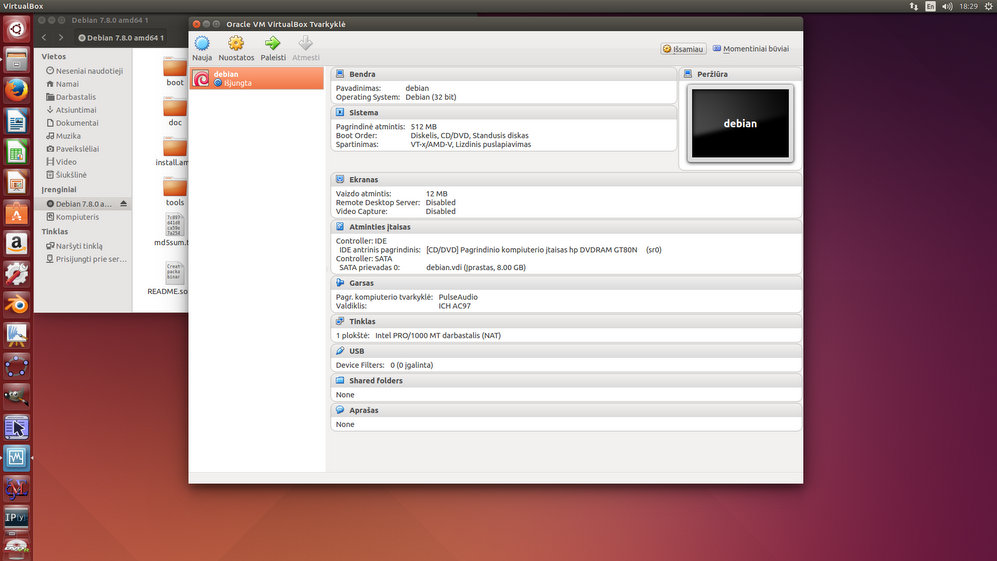Launch Blender from the dock
The width and height of the screenshot is (997, 561).
point(16,303)
